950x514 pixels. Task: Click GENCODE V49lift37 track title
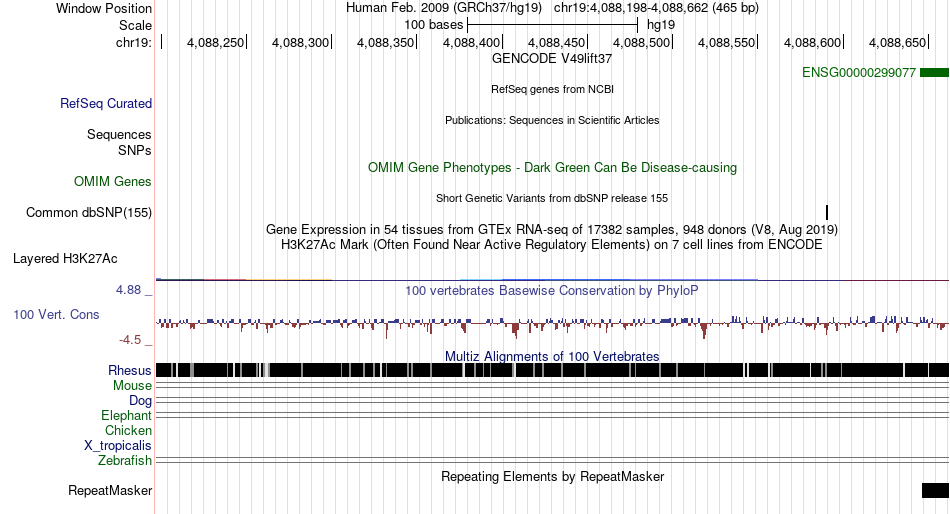tap(552, 59)
